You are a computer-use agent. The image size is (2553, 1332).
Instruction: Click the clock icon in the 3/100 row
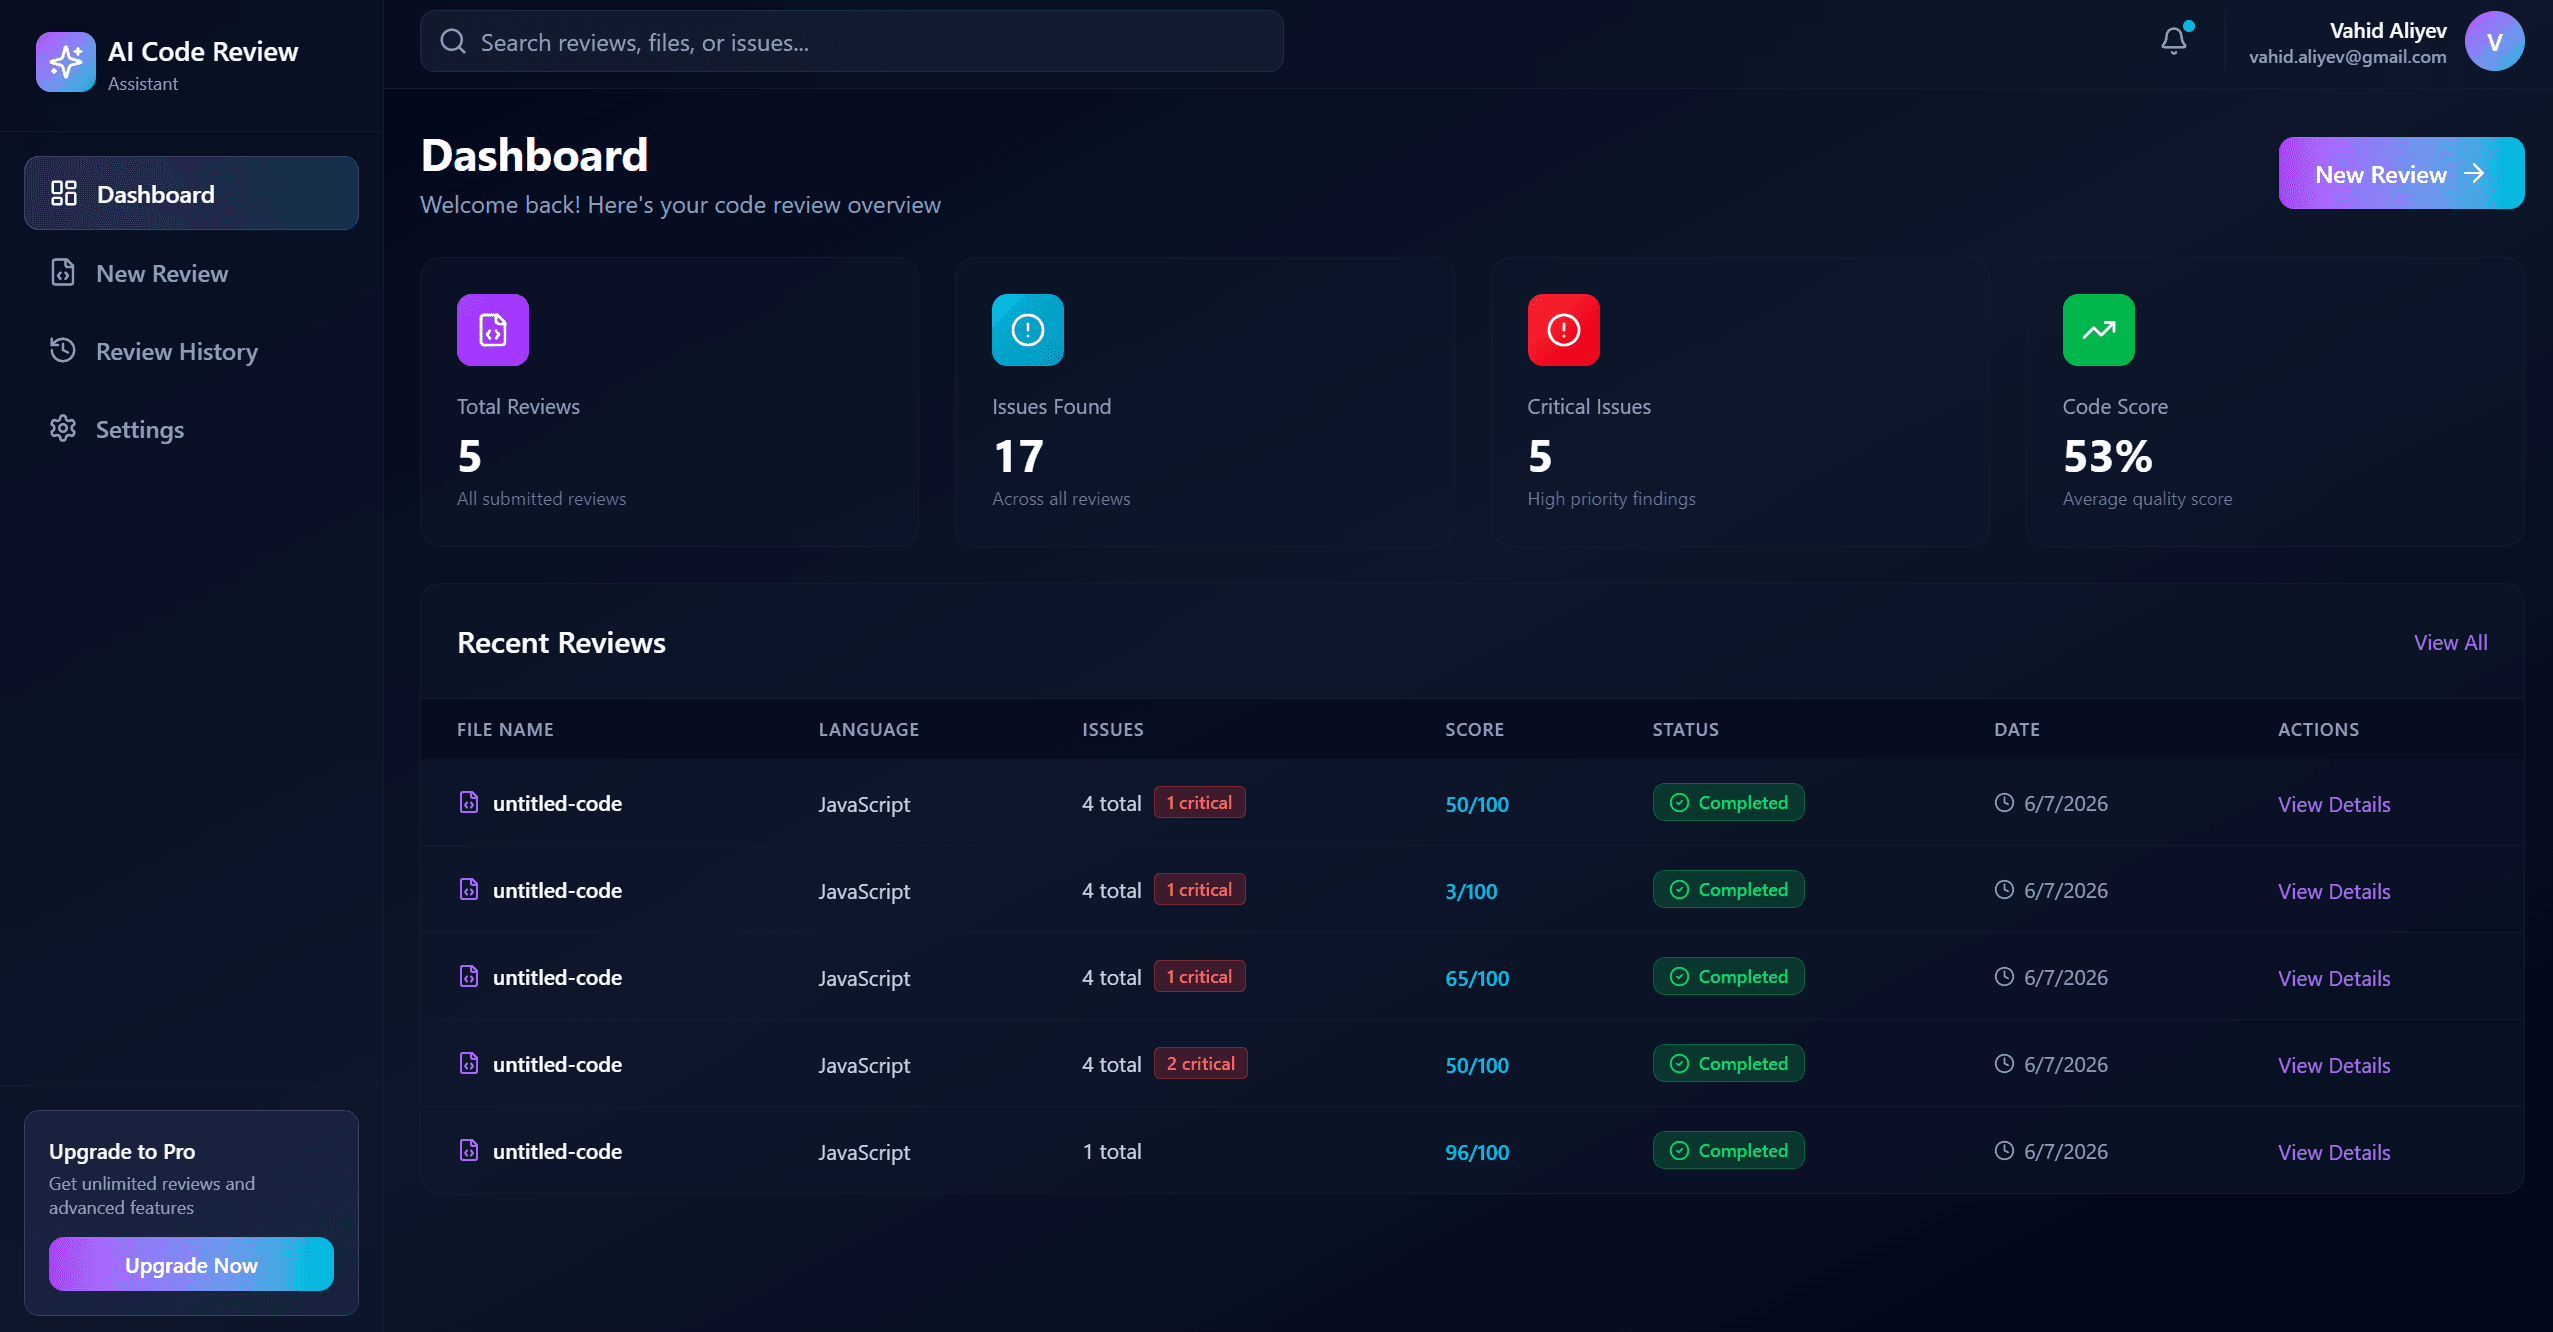click(x=2004, y=889)
